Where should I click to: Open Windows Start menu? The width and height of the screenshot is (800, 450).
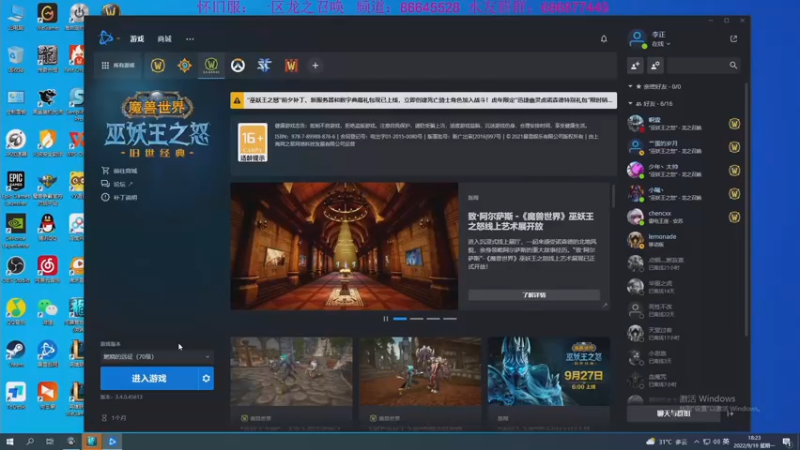10,441
